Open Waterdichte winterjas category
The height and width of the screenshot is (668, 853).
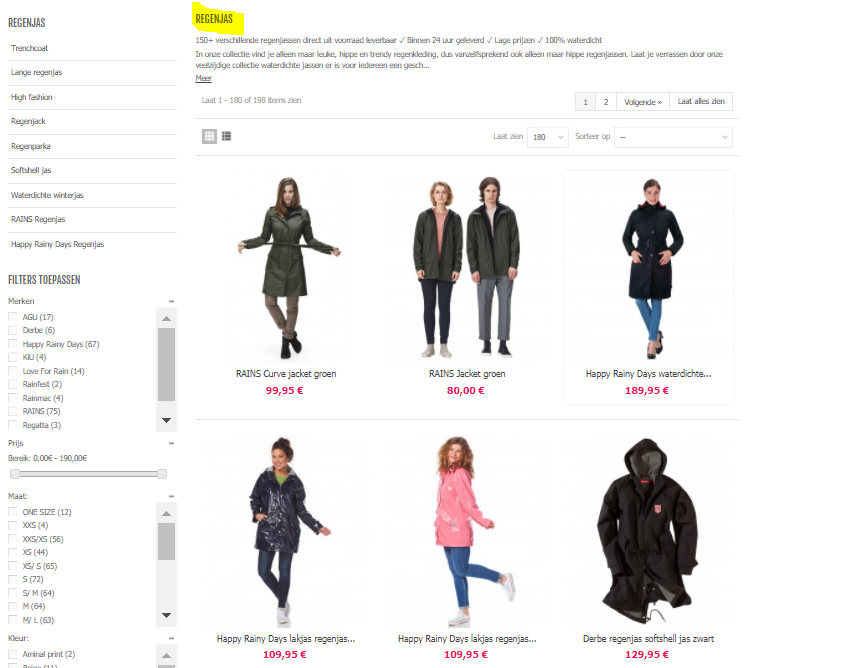click(x=47, y=195)
